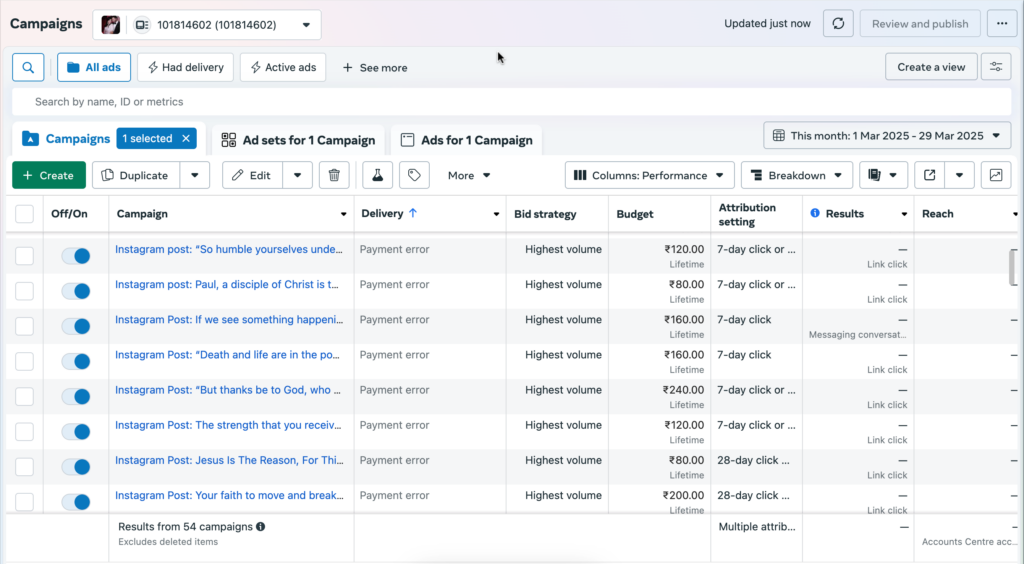
Task: Click the search magnifier icon button
Action: pyautogui.click(x=28, y=67)
